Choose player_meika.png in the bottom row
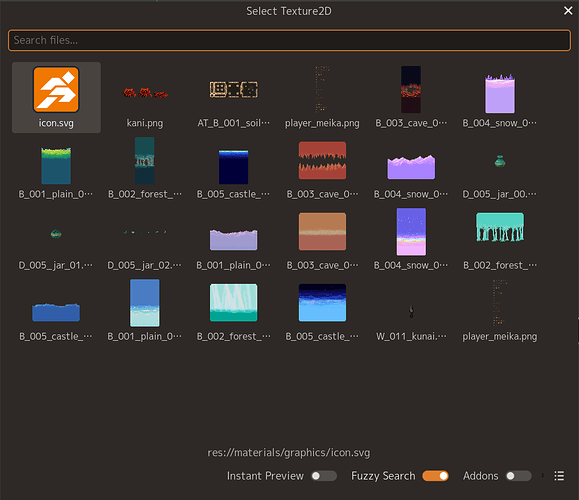This screenshot has width=579, height=500. 500,311
